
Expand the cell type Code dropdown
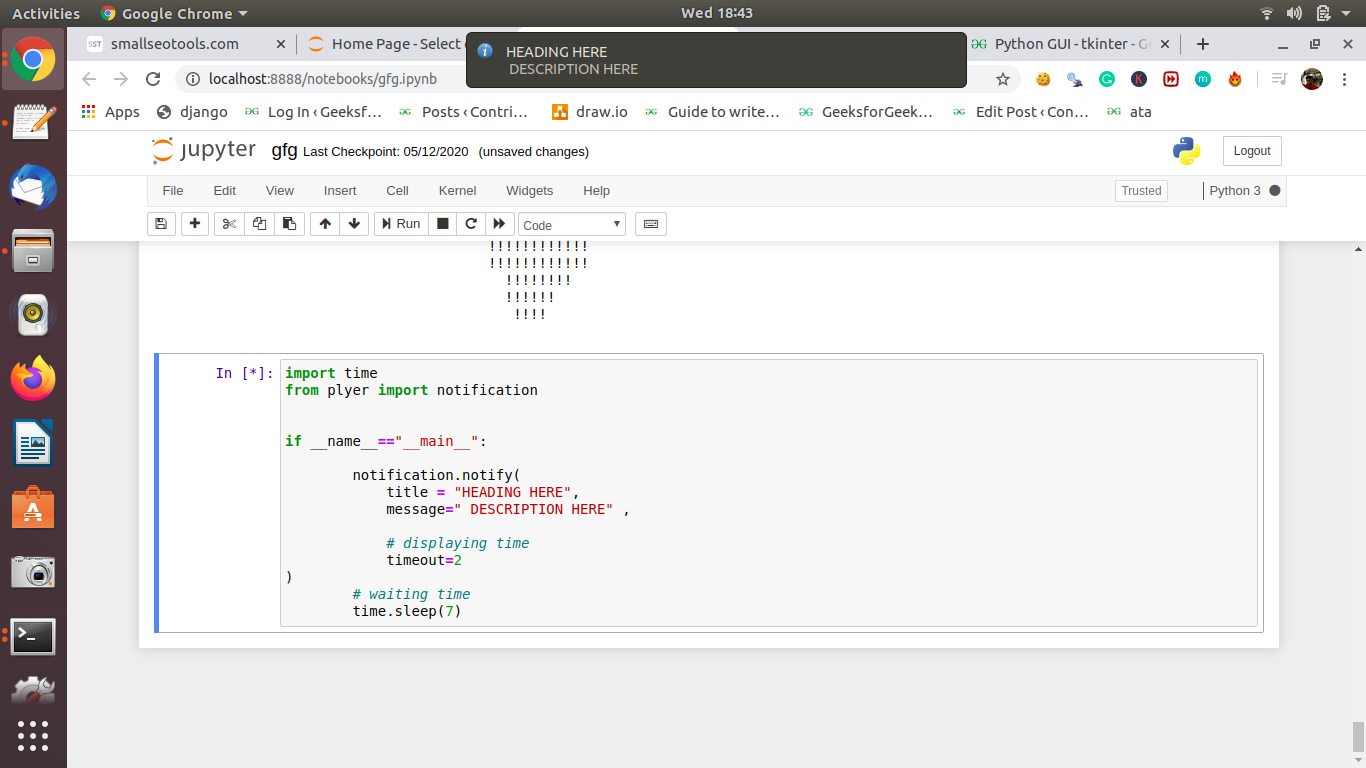(x=572, y=225)
